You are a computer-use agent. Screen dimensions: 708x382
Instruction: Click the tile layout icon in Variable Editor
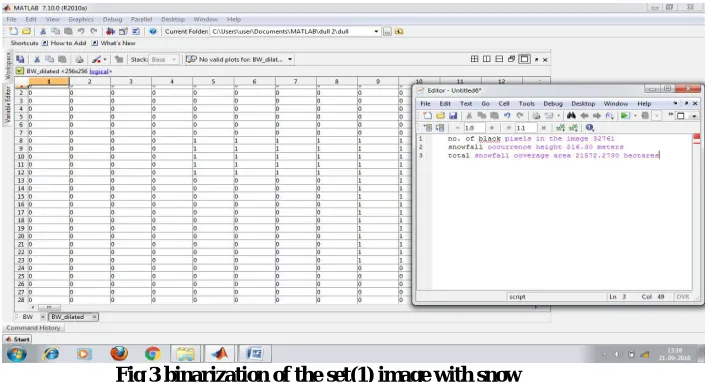click(x=474, y=59)
